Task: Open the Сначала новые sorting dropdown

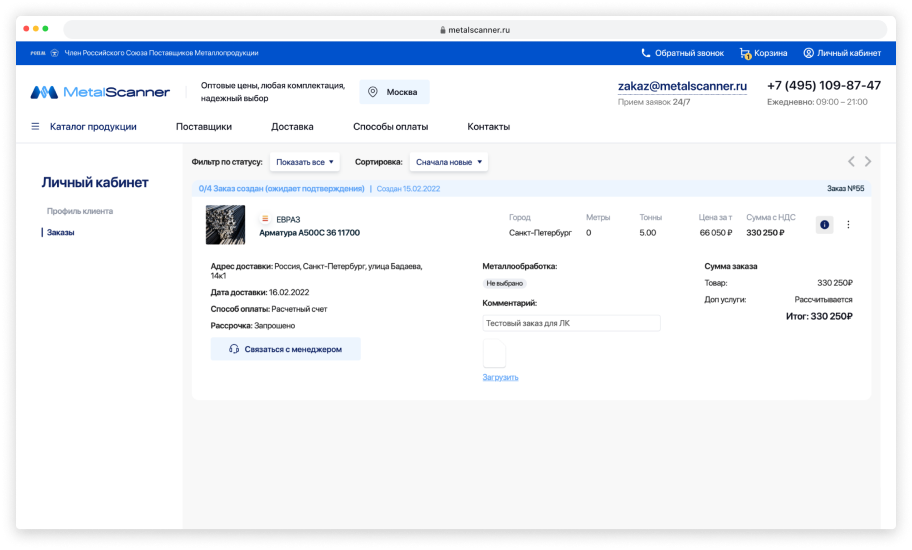Action: [x=449, y=162]
